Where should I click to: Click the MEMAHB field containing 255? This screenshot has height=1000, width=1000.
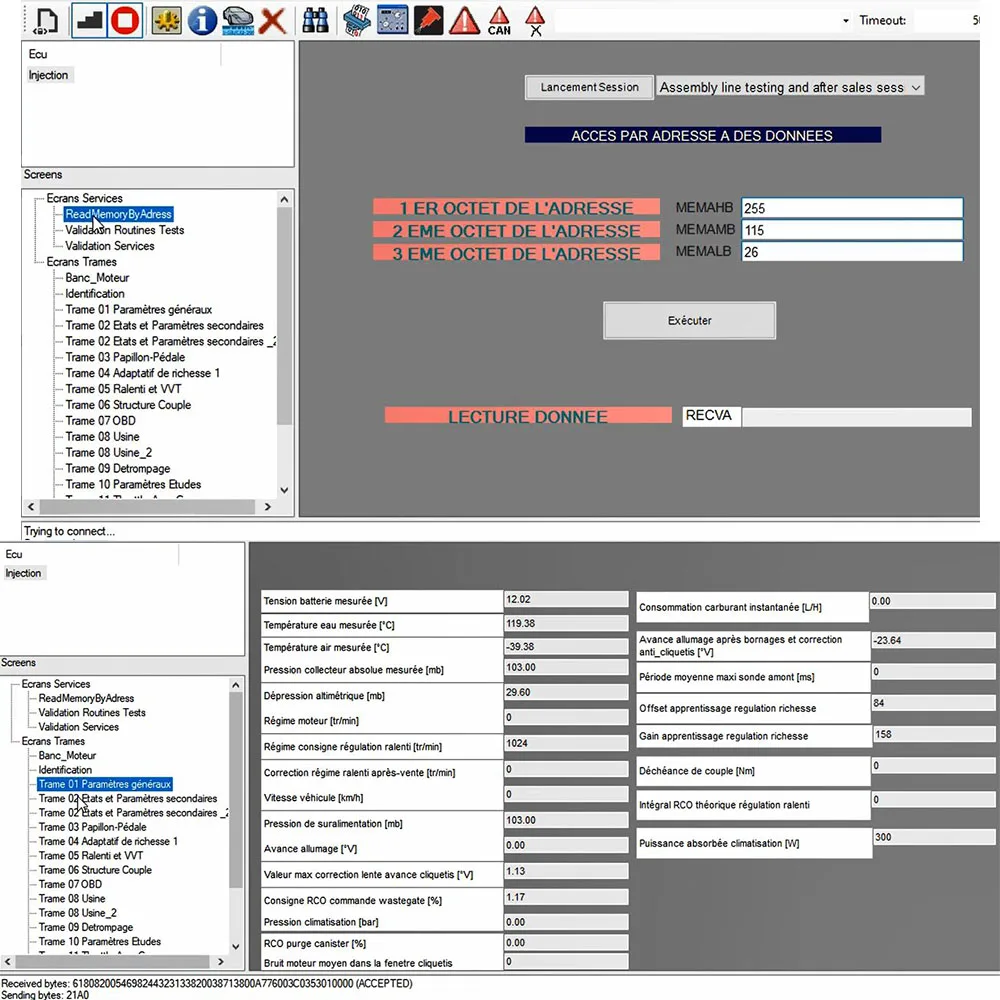point(852,208)
